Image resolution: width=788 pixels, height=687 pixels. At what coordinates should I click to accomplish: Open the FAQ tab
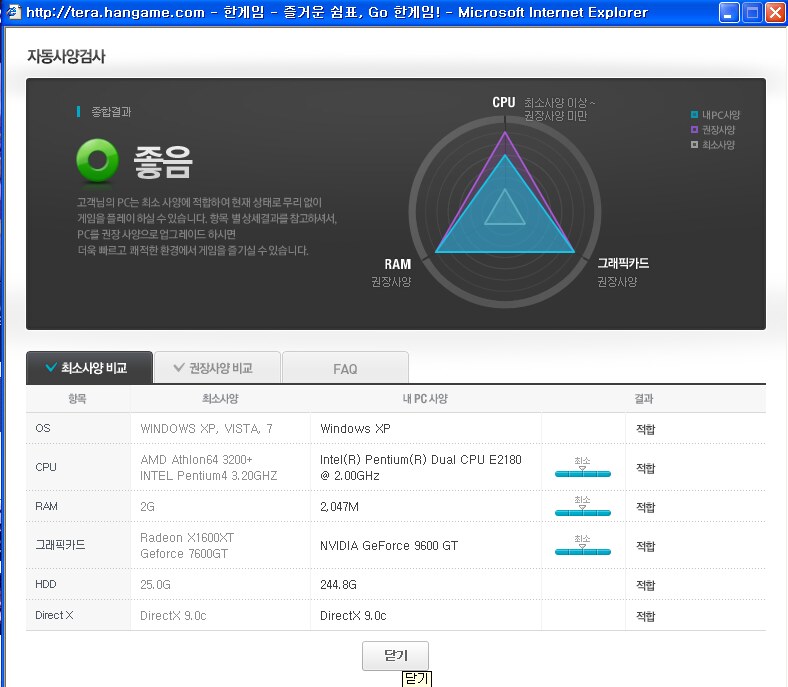[x=345, y=369]
